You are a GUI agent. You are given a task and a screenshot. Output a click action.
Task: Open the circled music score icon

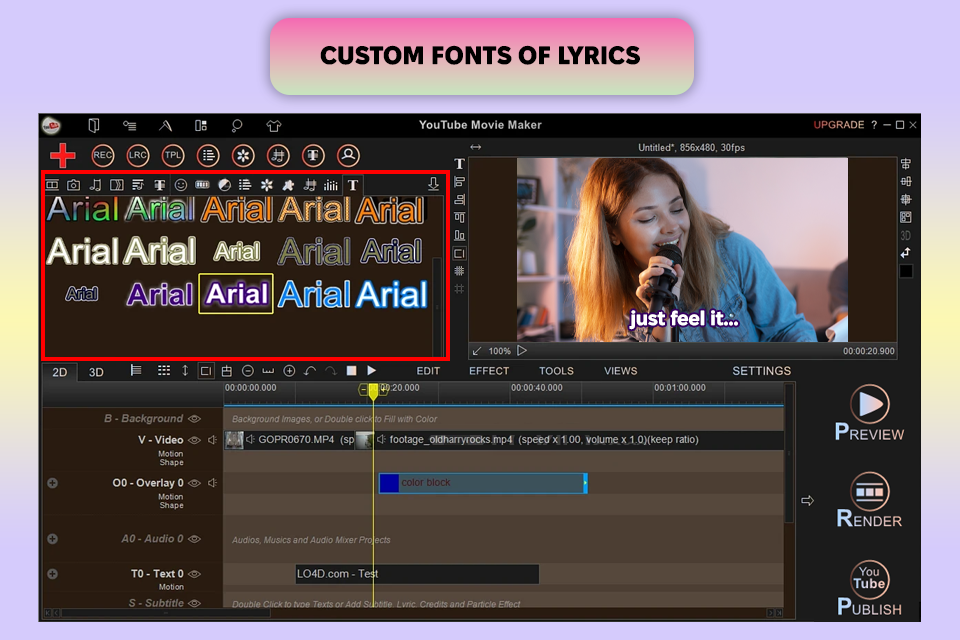coord(278,156)
